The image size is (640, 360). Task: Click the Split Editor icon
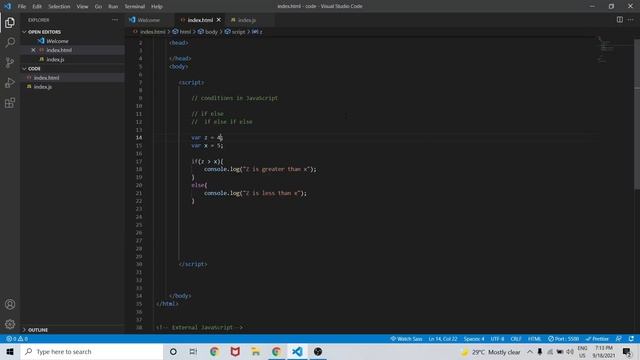(620, 20)
